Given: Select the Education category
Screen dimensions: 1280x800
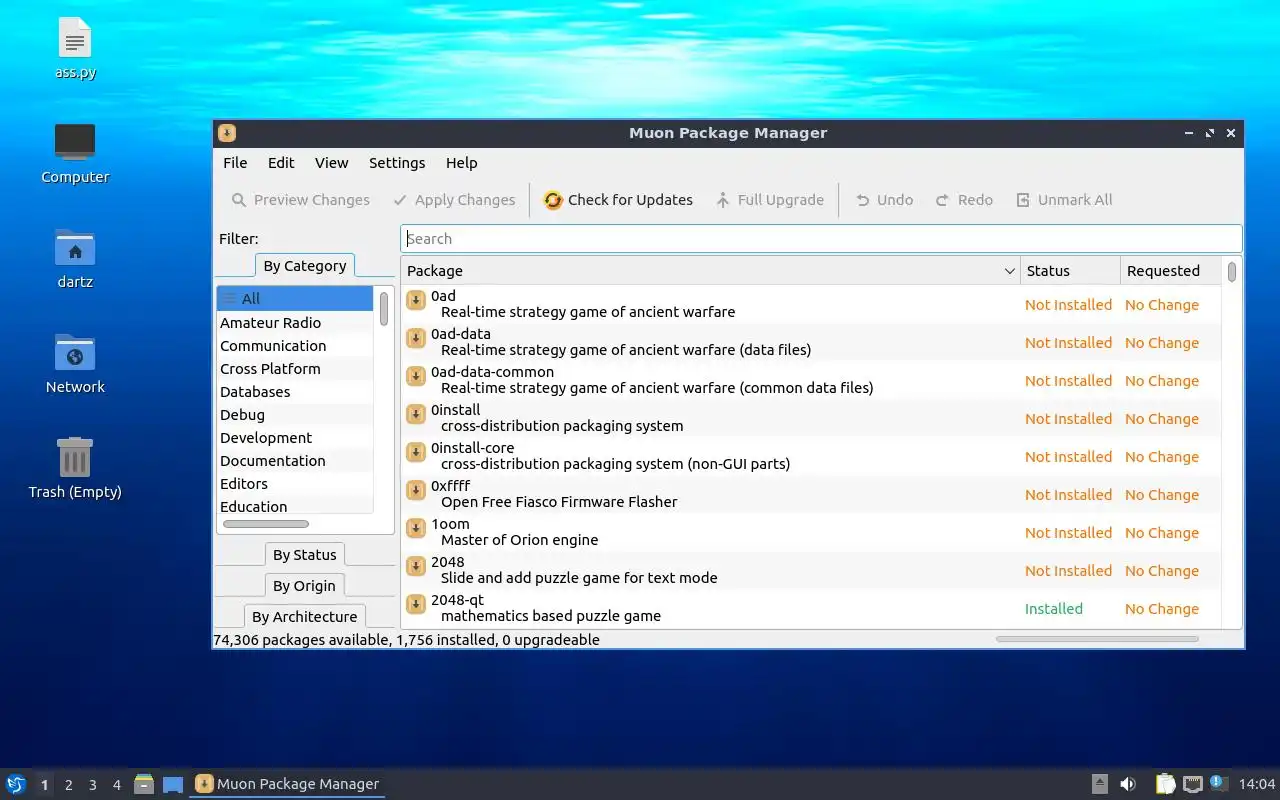Looking at the screenshot, I should 295,507.
